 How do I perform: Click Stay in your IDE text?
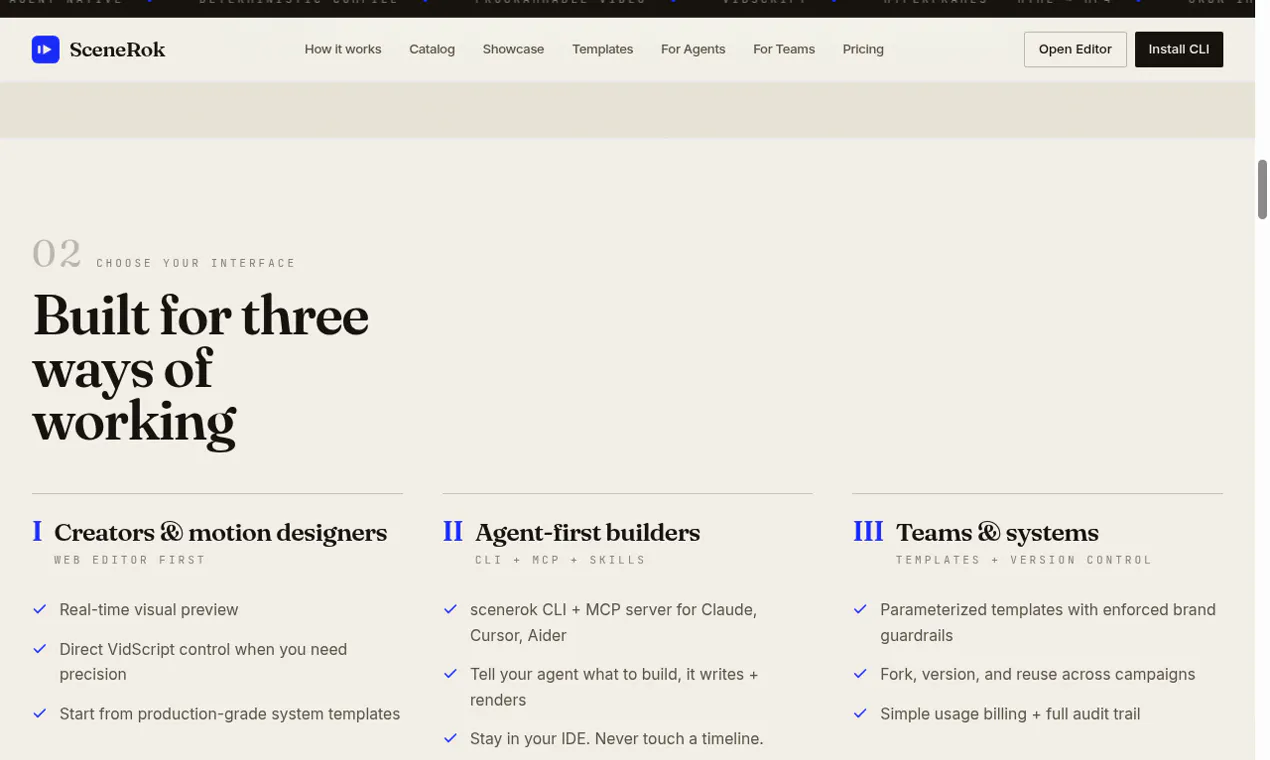[617, 739]
